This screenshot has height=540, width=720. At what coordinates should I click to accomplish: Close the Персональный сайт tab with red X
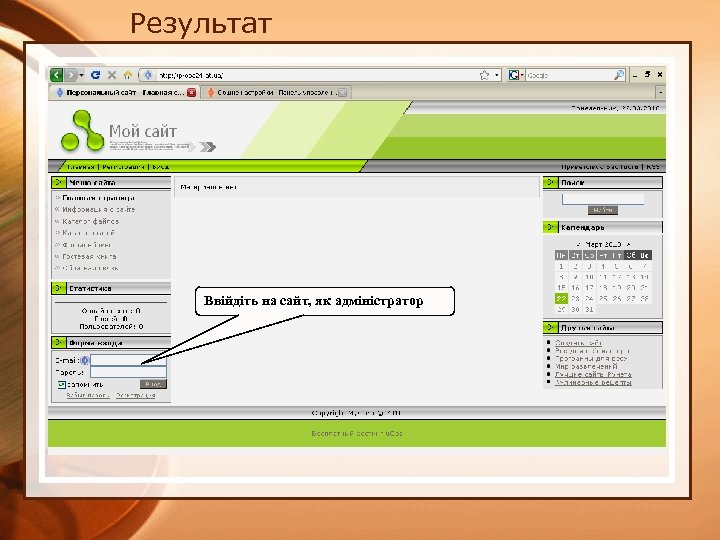coord(191,92)
